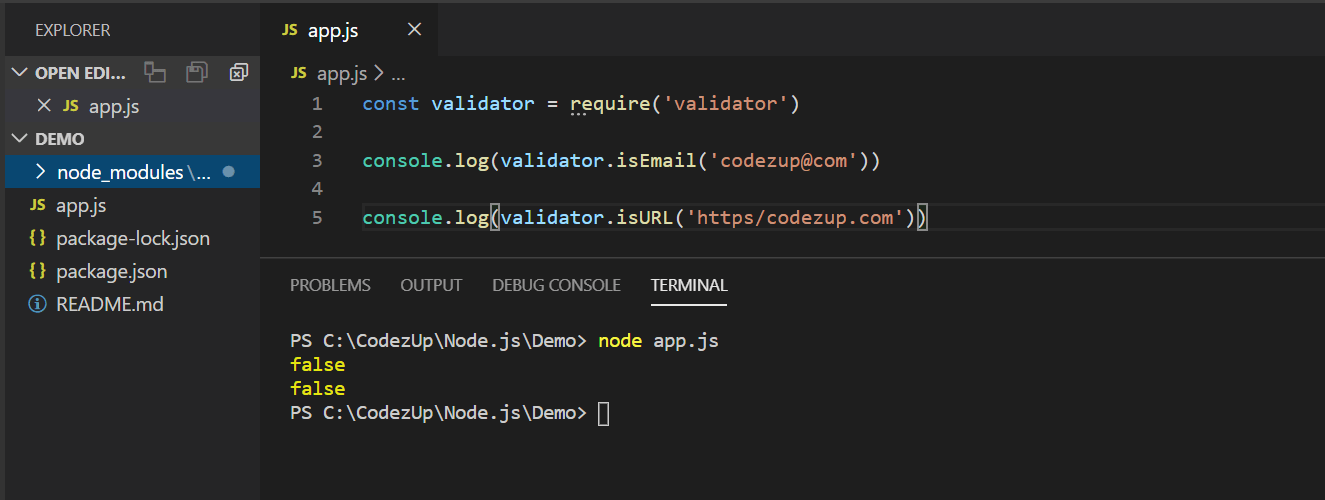Click the braces icon of package.json
Image resolution: width=1325 pixels, height=500 pixels.
38,271
